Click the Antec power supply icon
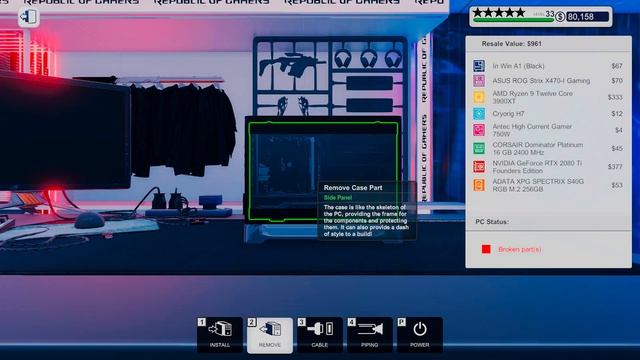Image resolution: width=640 pixels, height=360 pixels. [479, 130]
